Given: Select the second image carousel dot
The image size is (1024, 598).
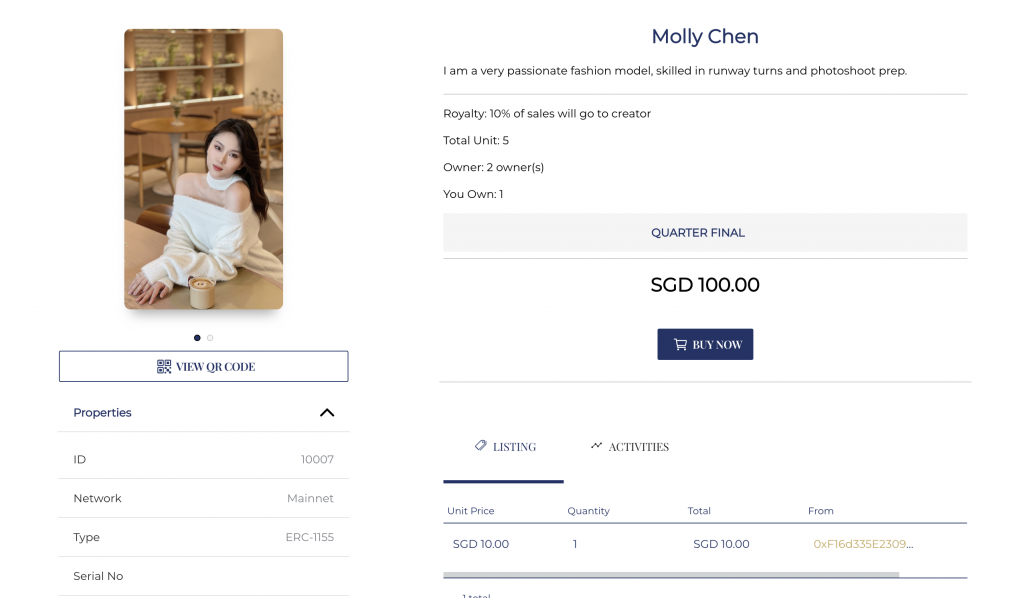Looking at the screenshot, I should coord(210,338).
